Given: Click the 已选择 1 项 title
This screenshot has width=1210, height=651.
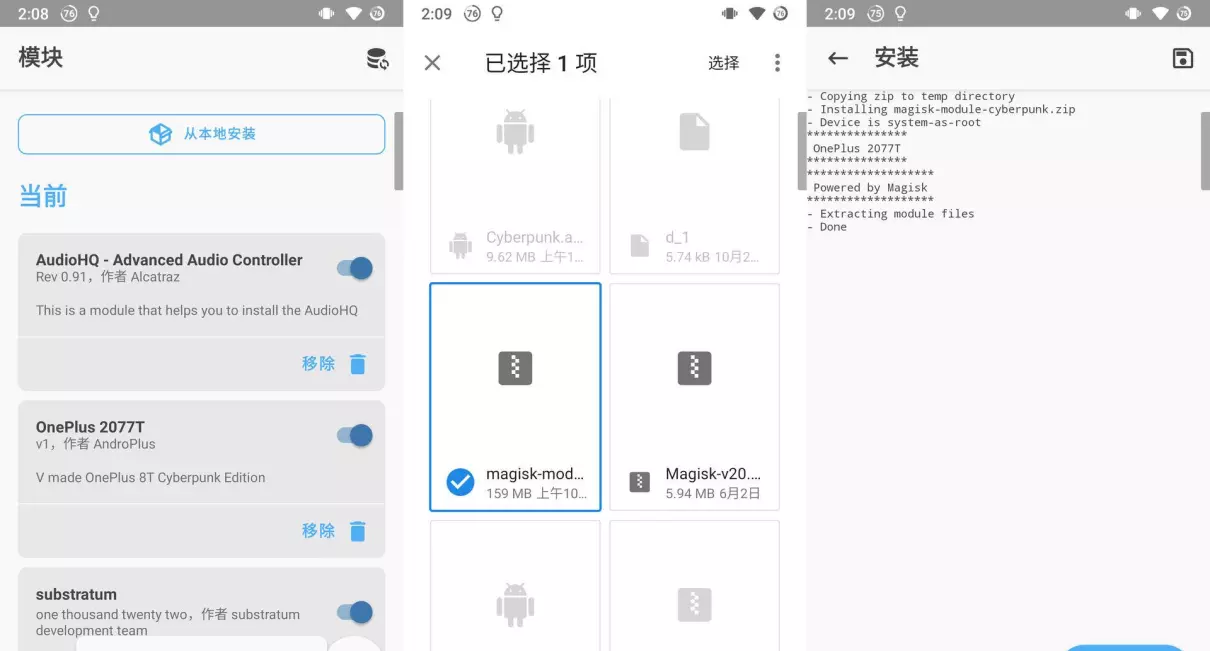Looking at the screenshot, I should [x=541, y=63].
